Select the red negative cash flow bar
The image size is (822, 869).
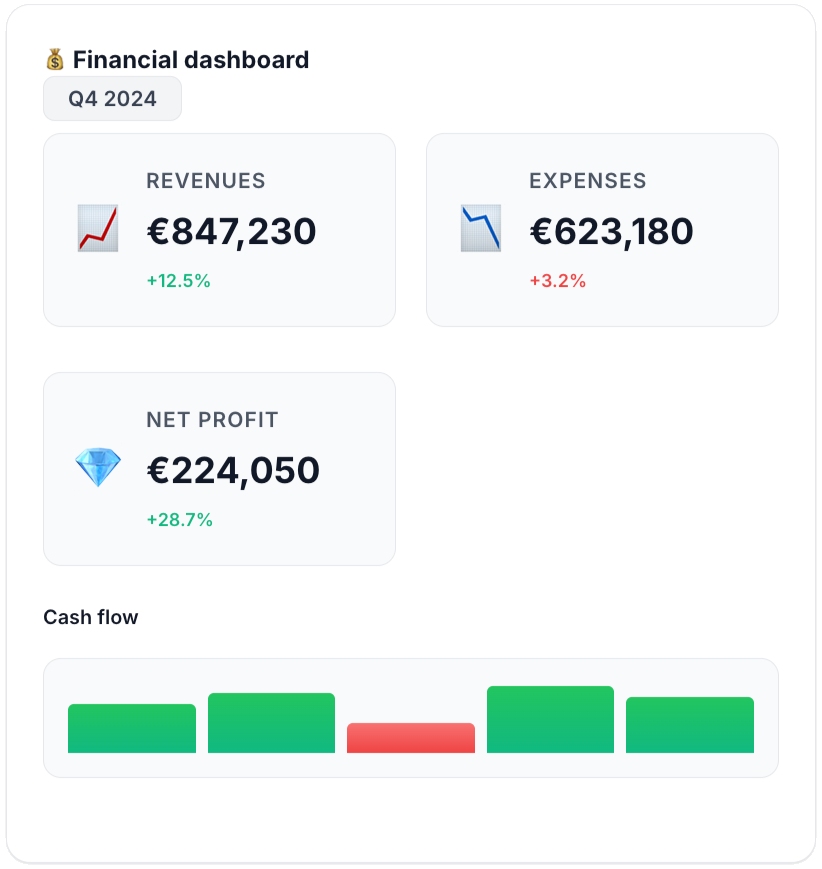[411, 738]
